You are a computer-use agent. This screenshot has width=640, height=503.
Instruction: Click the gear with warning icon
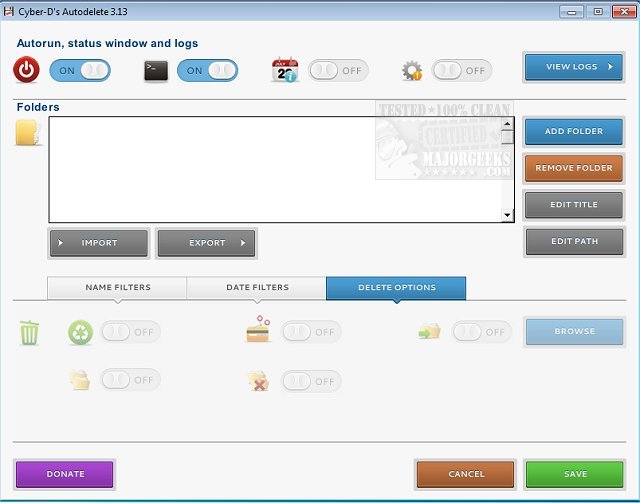(412, 71)
